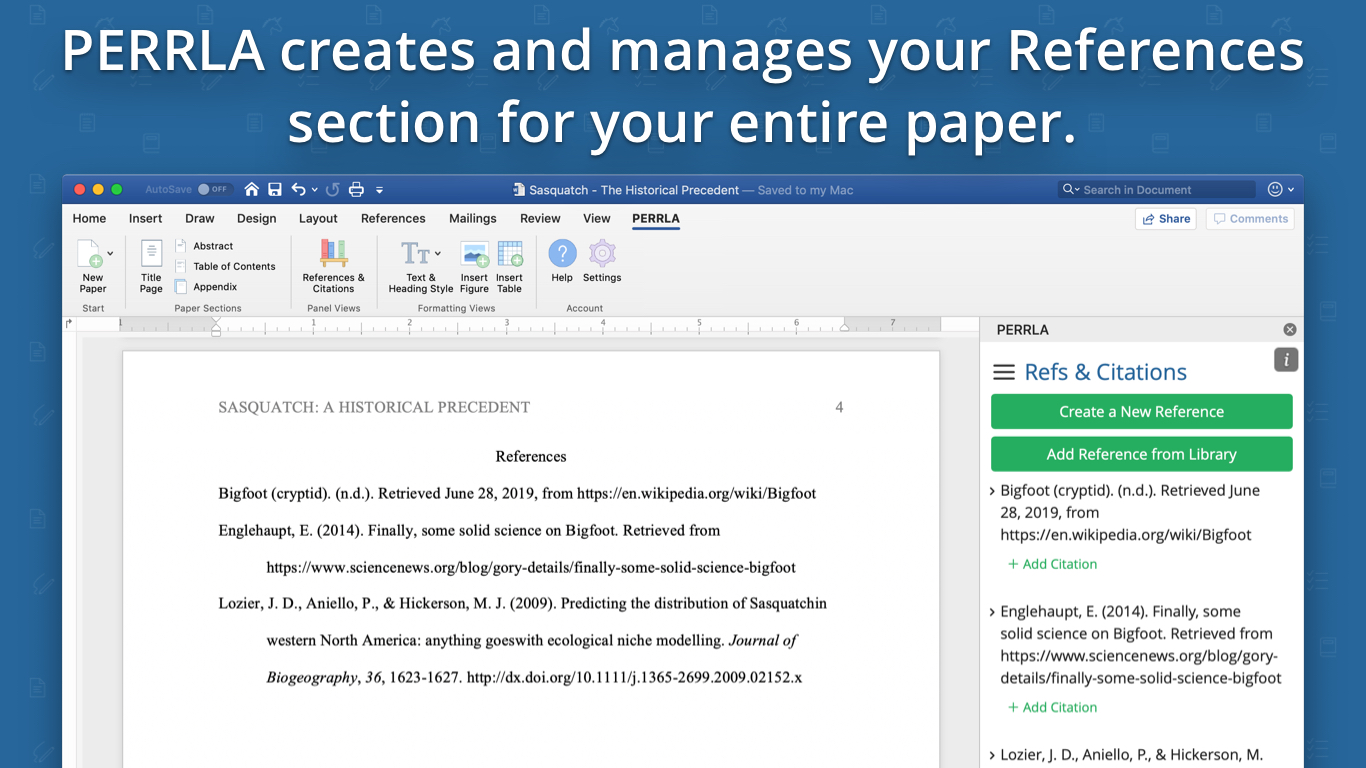Open the References ribbon tab
1366x768 pixels.
tap(393, 218)
